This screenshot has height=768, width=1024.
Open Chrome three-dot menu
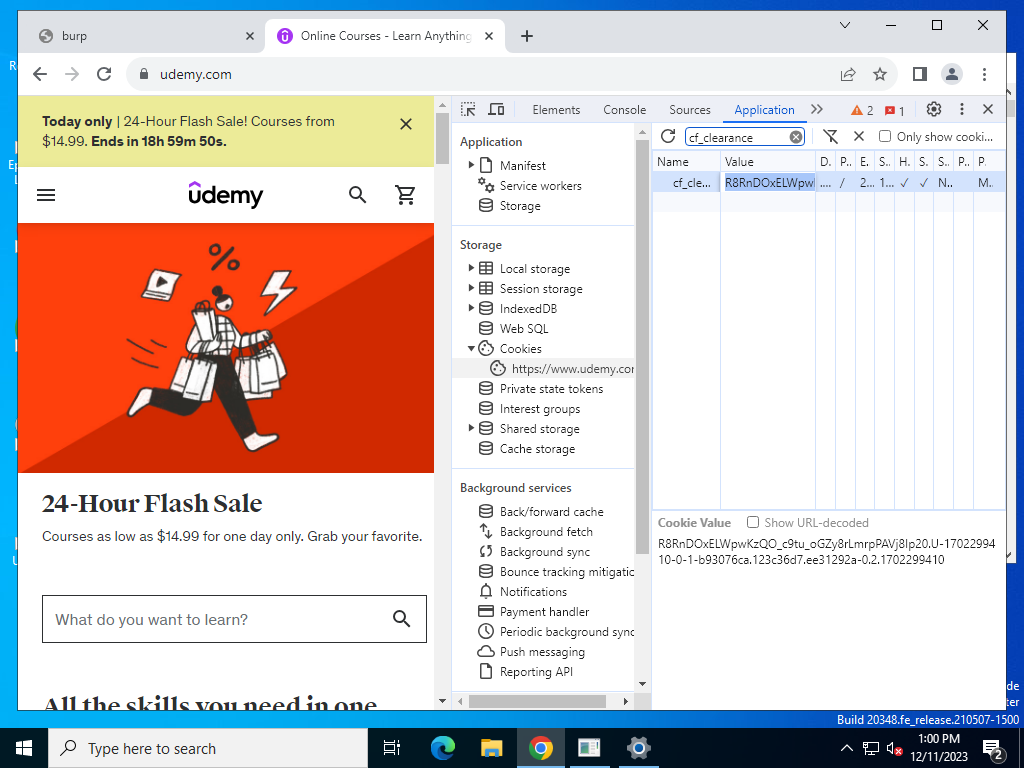tap(984, 74)
